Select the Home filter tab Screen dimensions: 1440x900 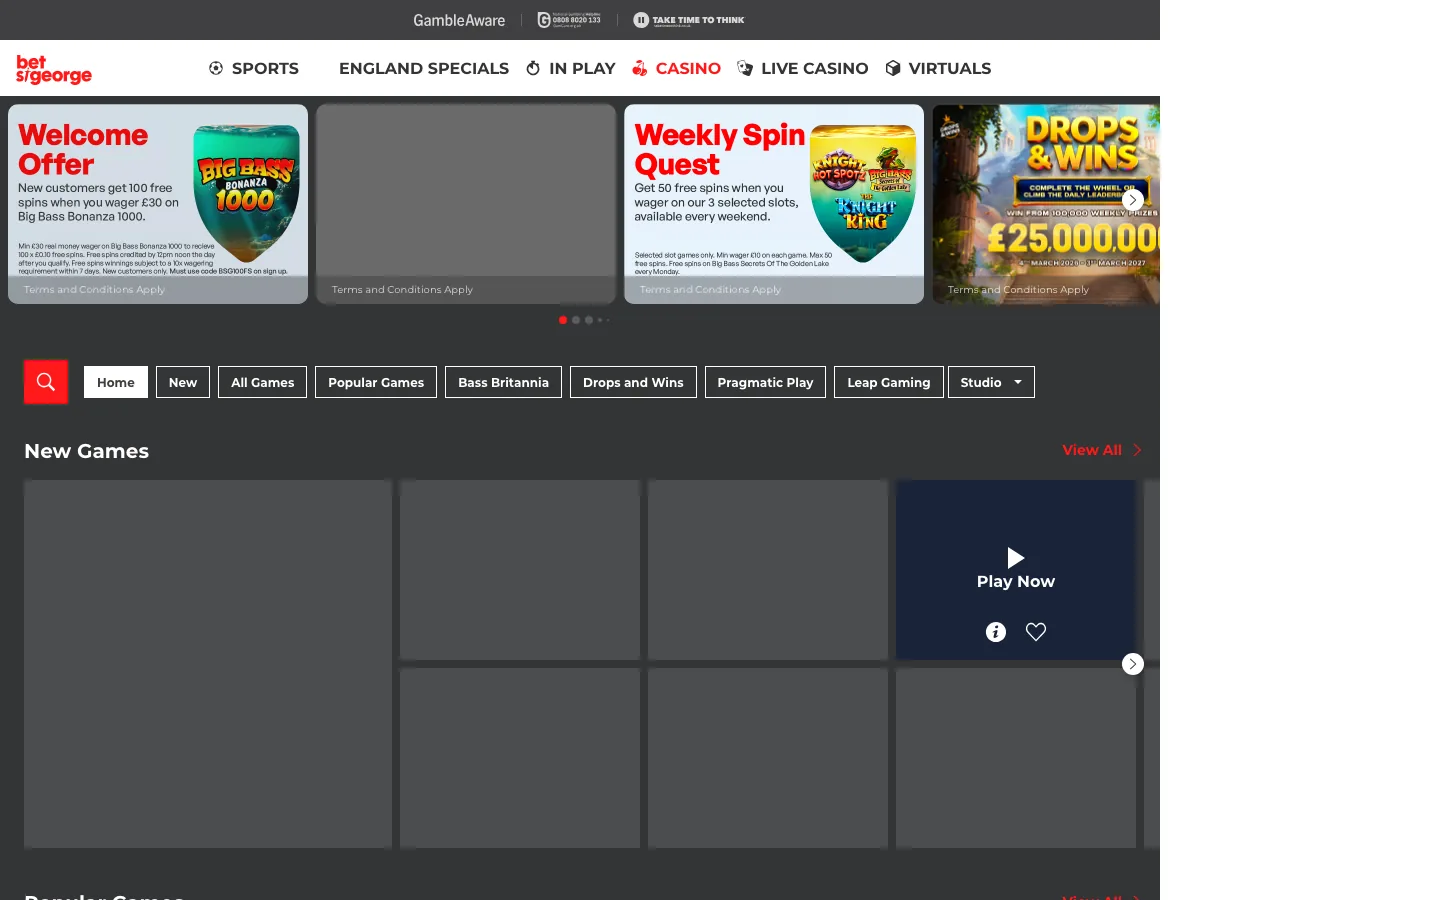coord(116,382)
